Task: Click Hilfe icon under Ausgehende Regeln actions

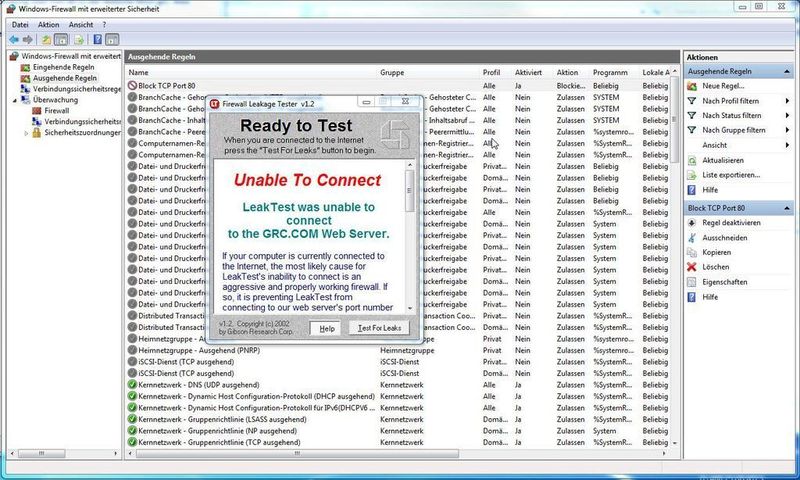Action: pos(692,190)
